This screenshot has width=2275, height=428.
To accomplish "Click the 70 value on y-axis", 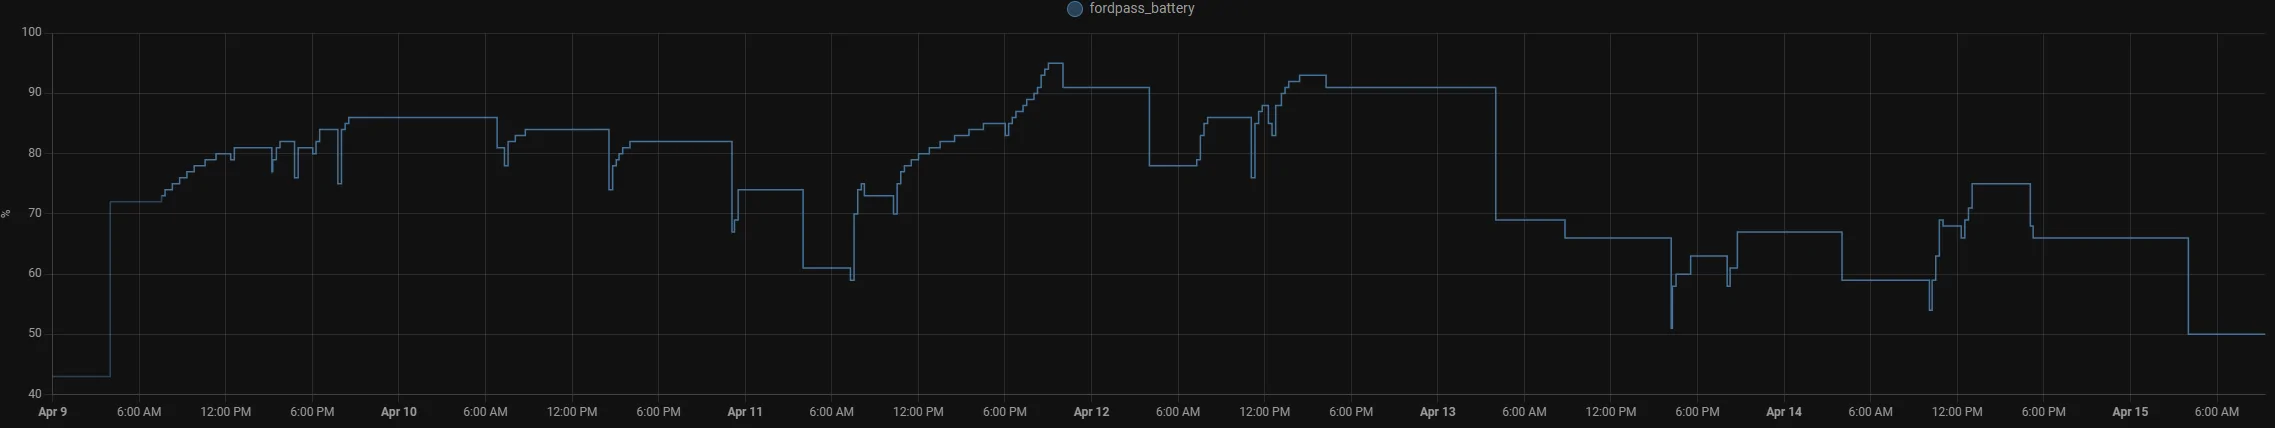I will point(34,213).
